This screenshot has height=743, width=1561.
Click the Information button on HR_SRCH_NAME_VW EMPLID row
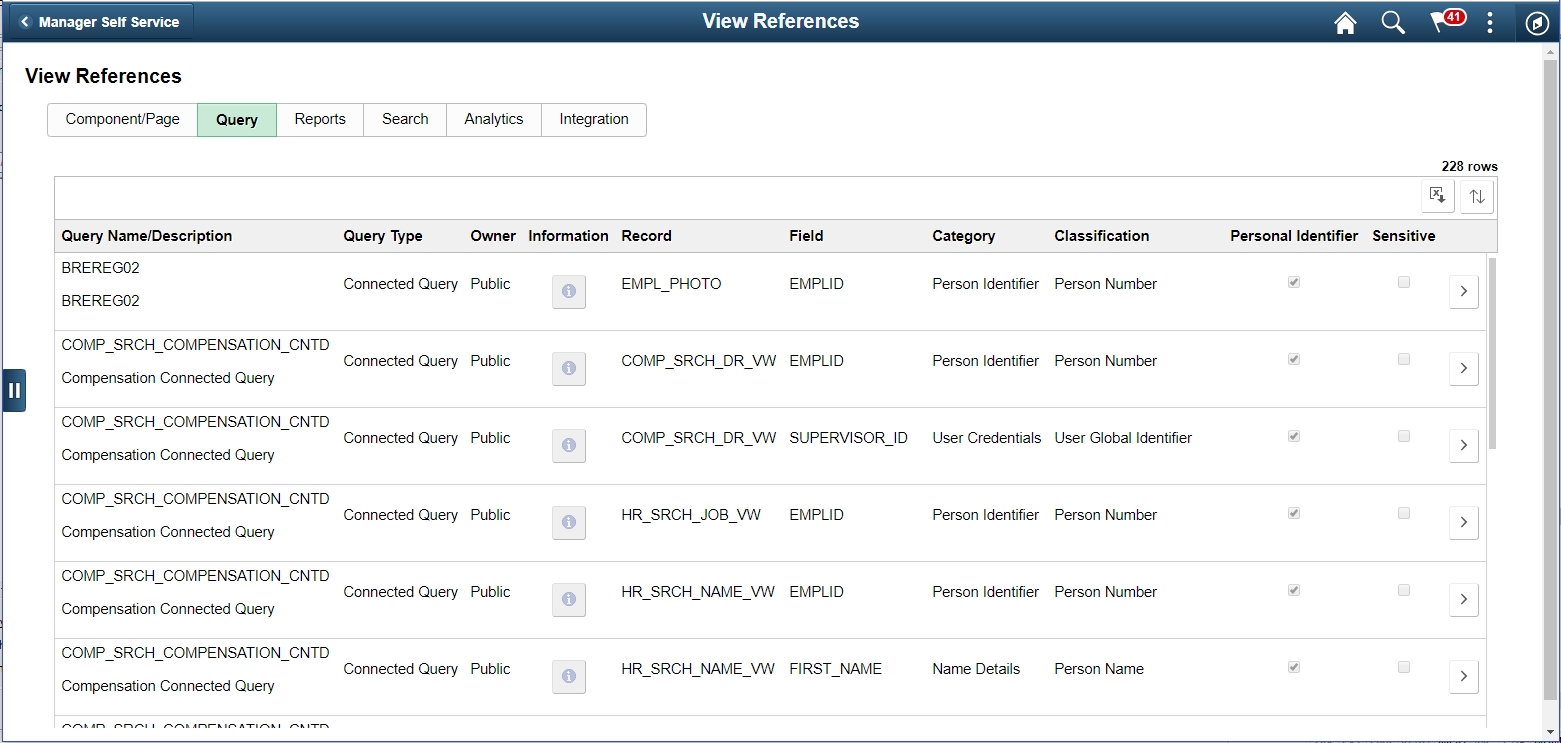click(568, 599)
